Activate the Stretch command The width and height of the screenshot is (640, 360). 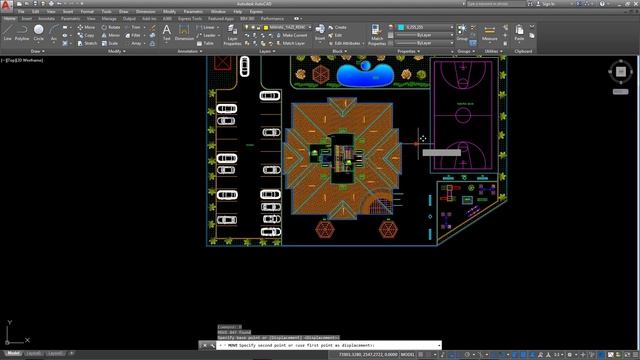tap(87, 43)
